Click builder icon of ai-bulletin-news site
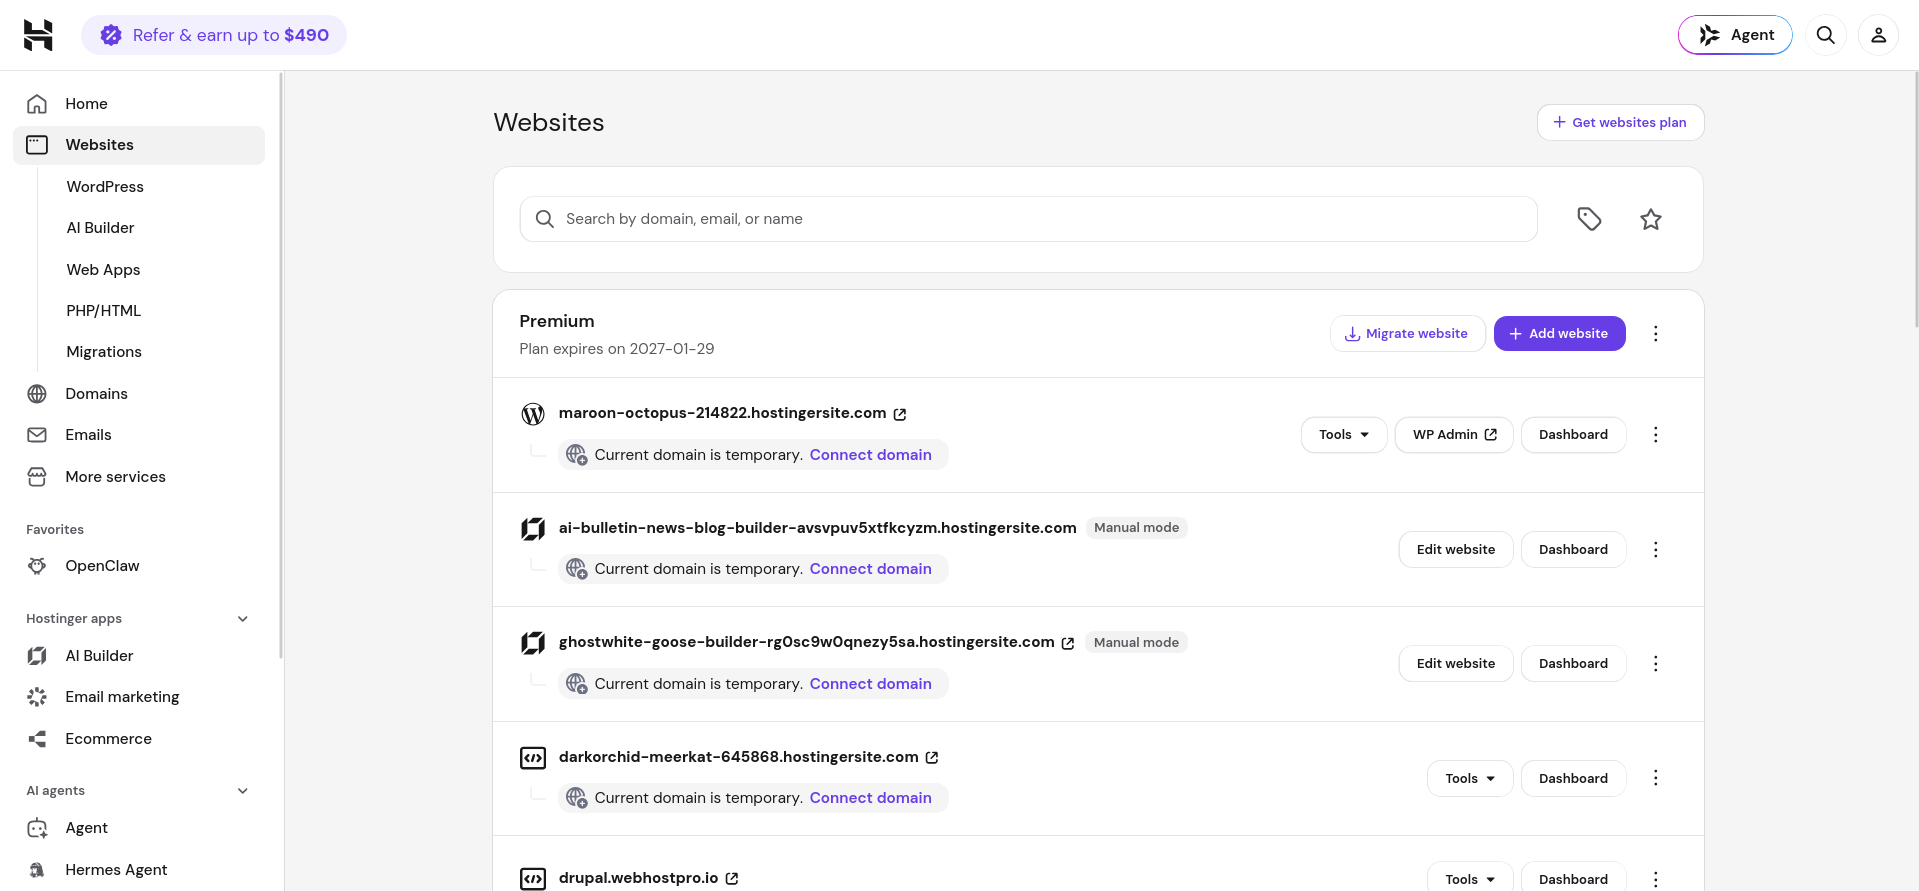This screenshot has width=1919, height=891. (x=533, y=529)
